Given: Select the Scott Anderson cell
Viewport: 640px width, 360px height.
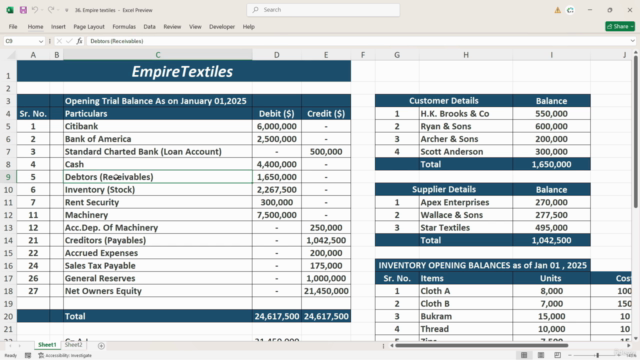Looking at the screenshot, I should pos(466,152).
